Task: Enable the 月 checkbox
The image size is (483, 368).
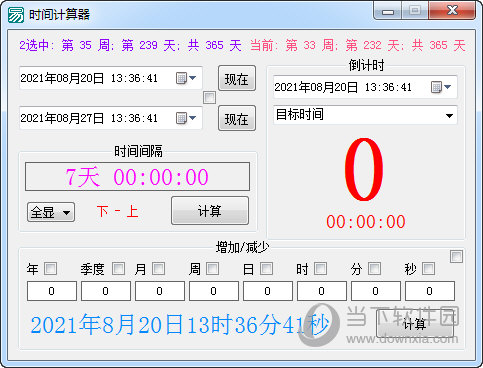Action: [158, 268]
